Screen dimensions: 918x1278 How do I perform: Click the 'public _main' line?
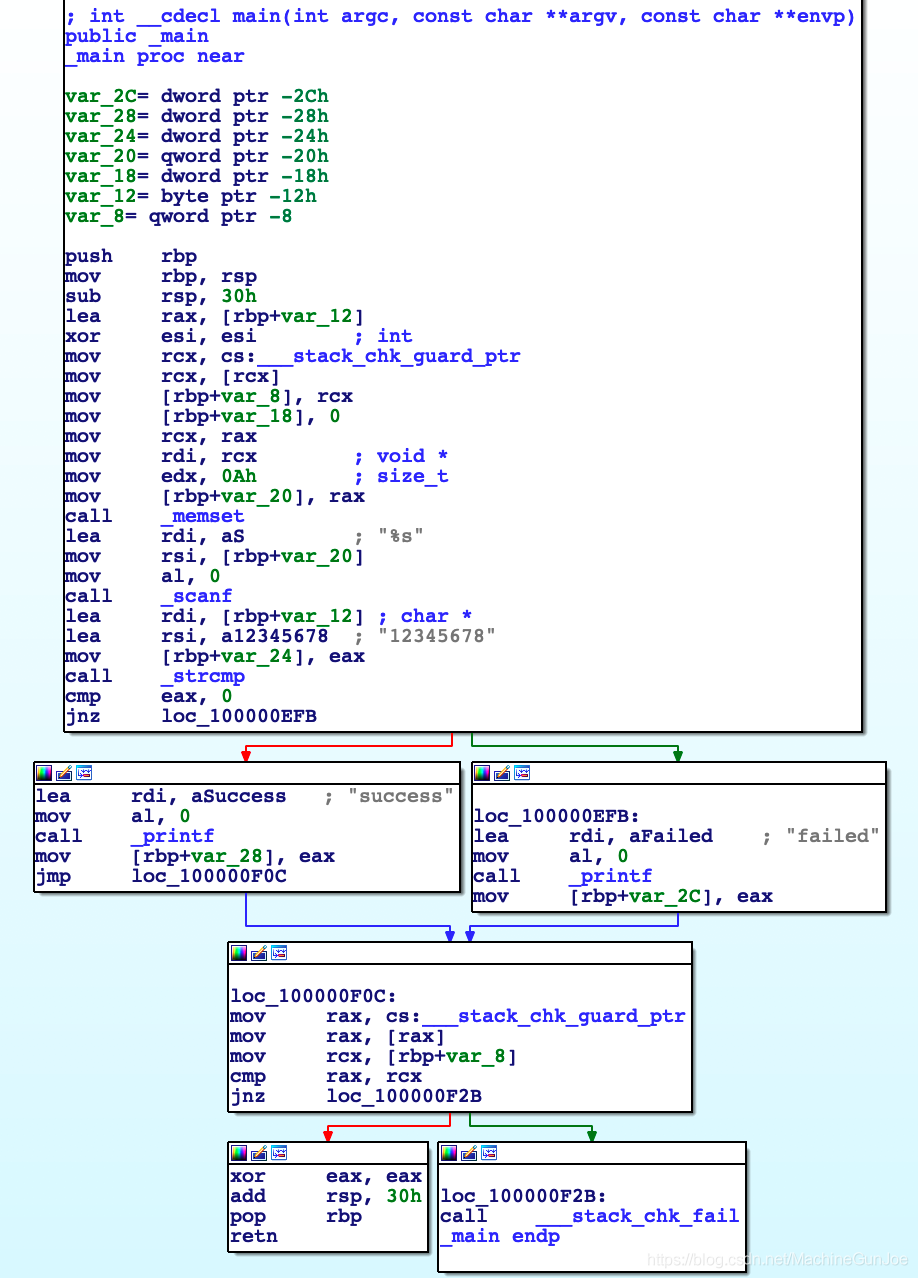tap(136, 36)
